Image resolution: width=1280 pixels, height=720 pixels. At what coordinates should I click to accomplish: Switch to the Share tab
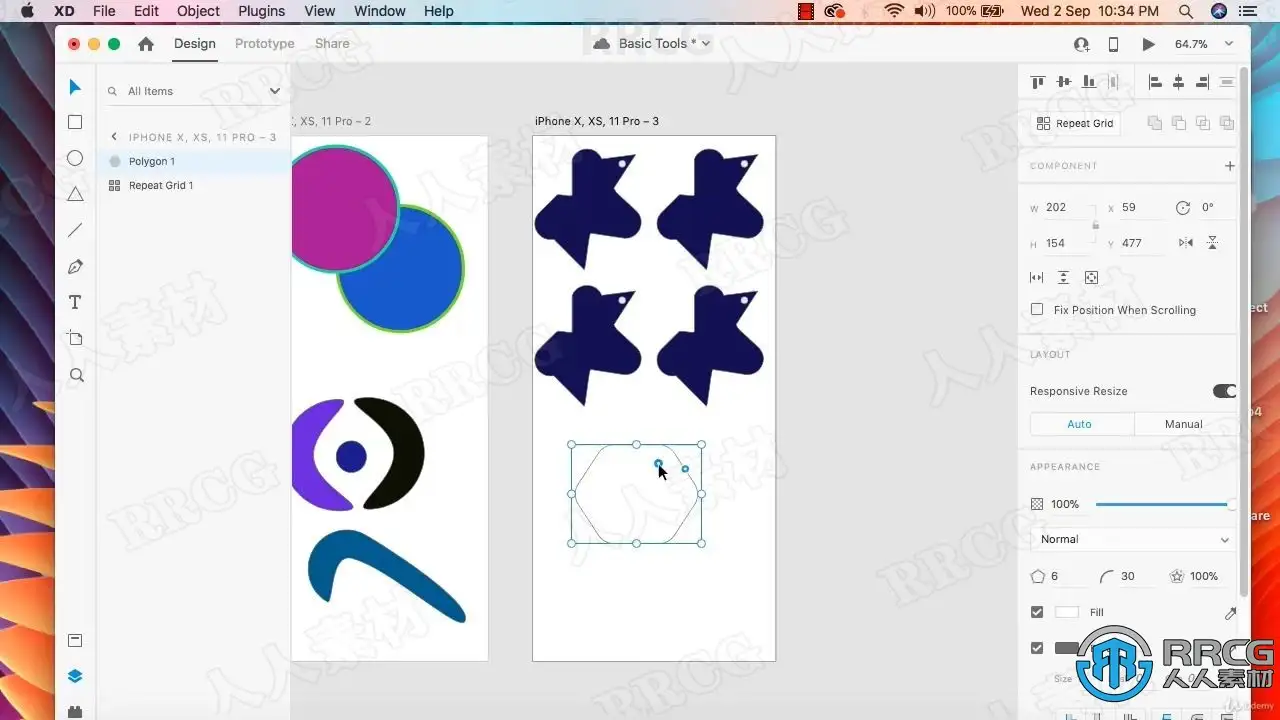[332, 44]
